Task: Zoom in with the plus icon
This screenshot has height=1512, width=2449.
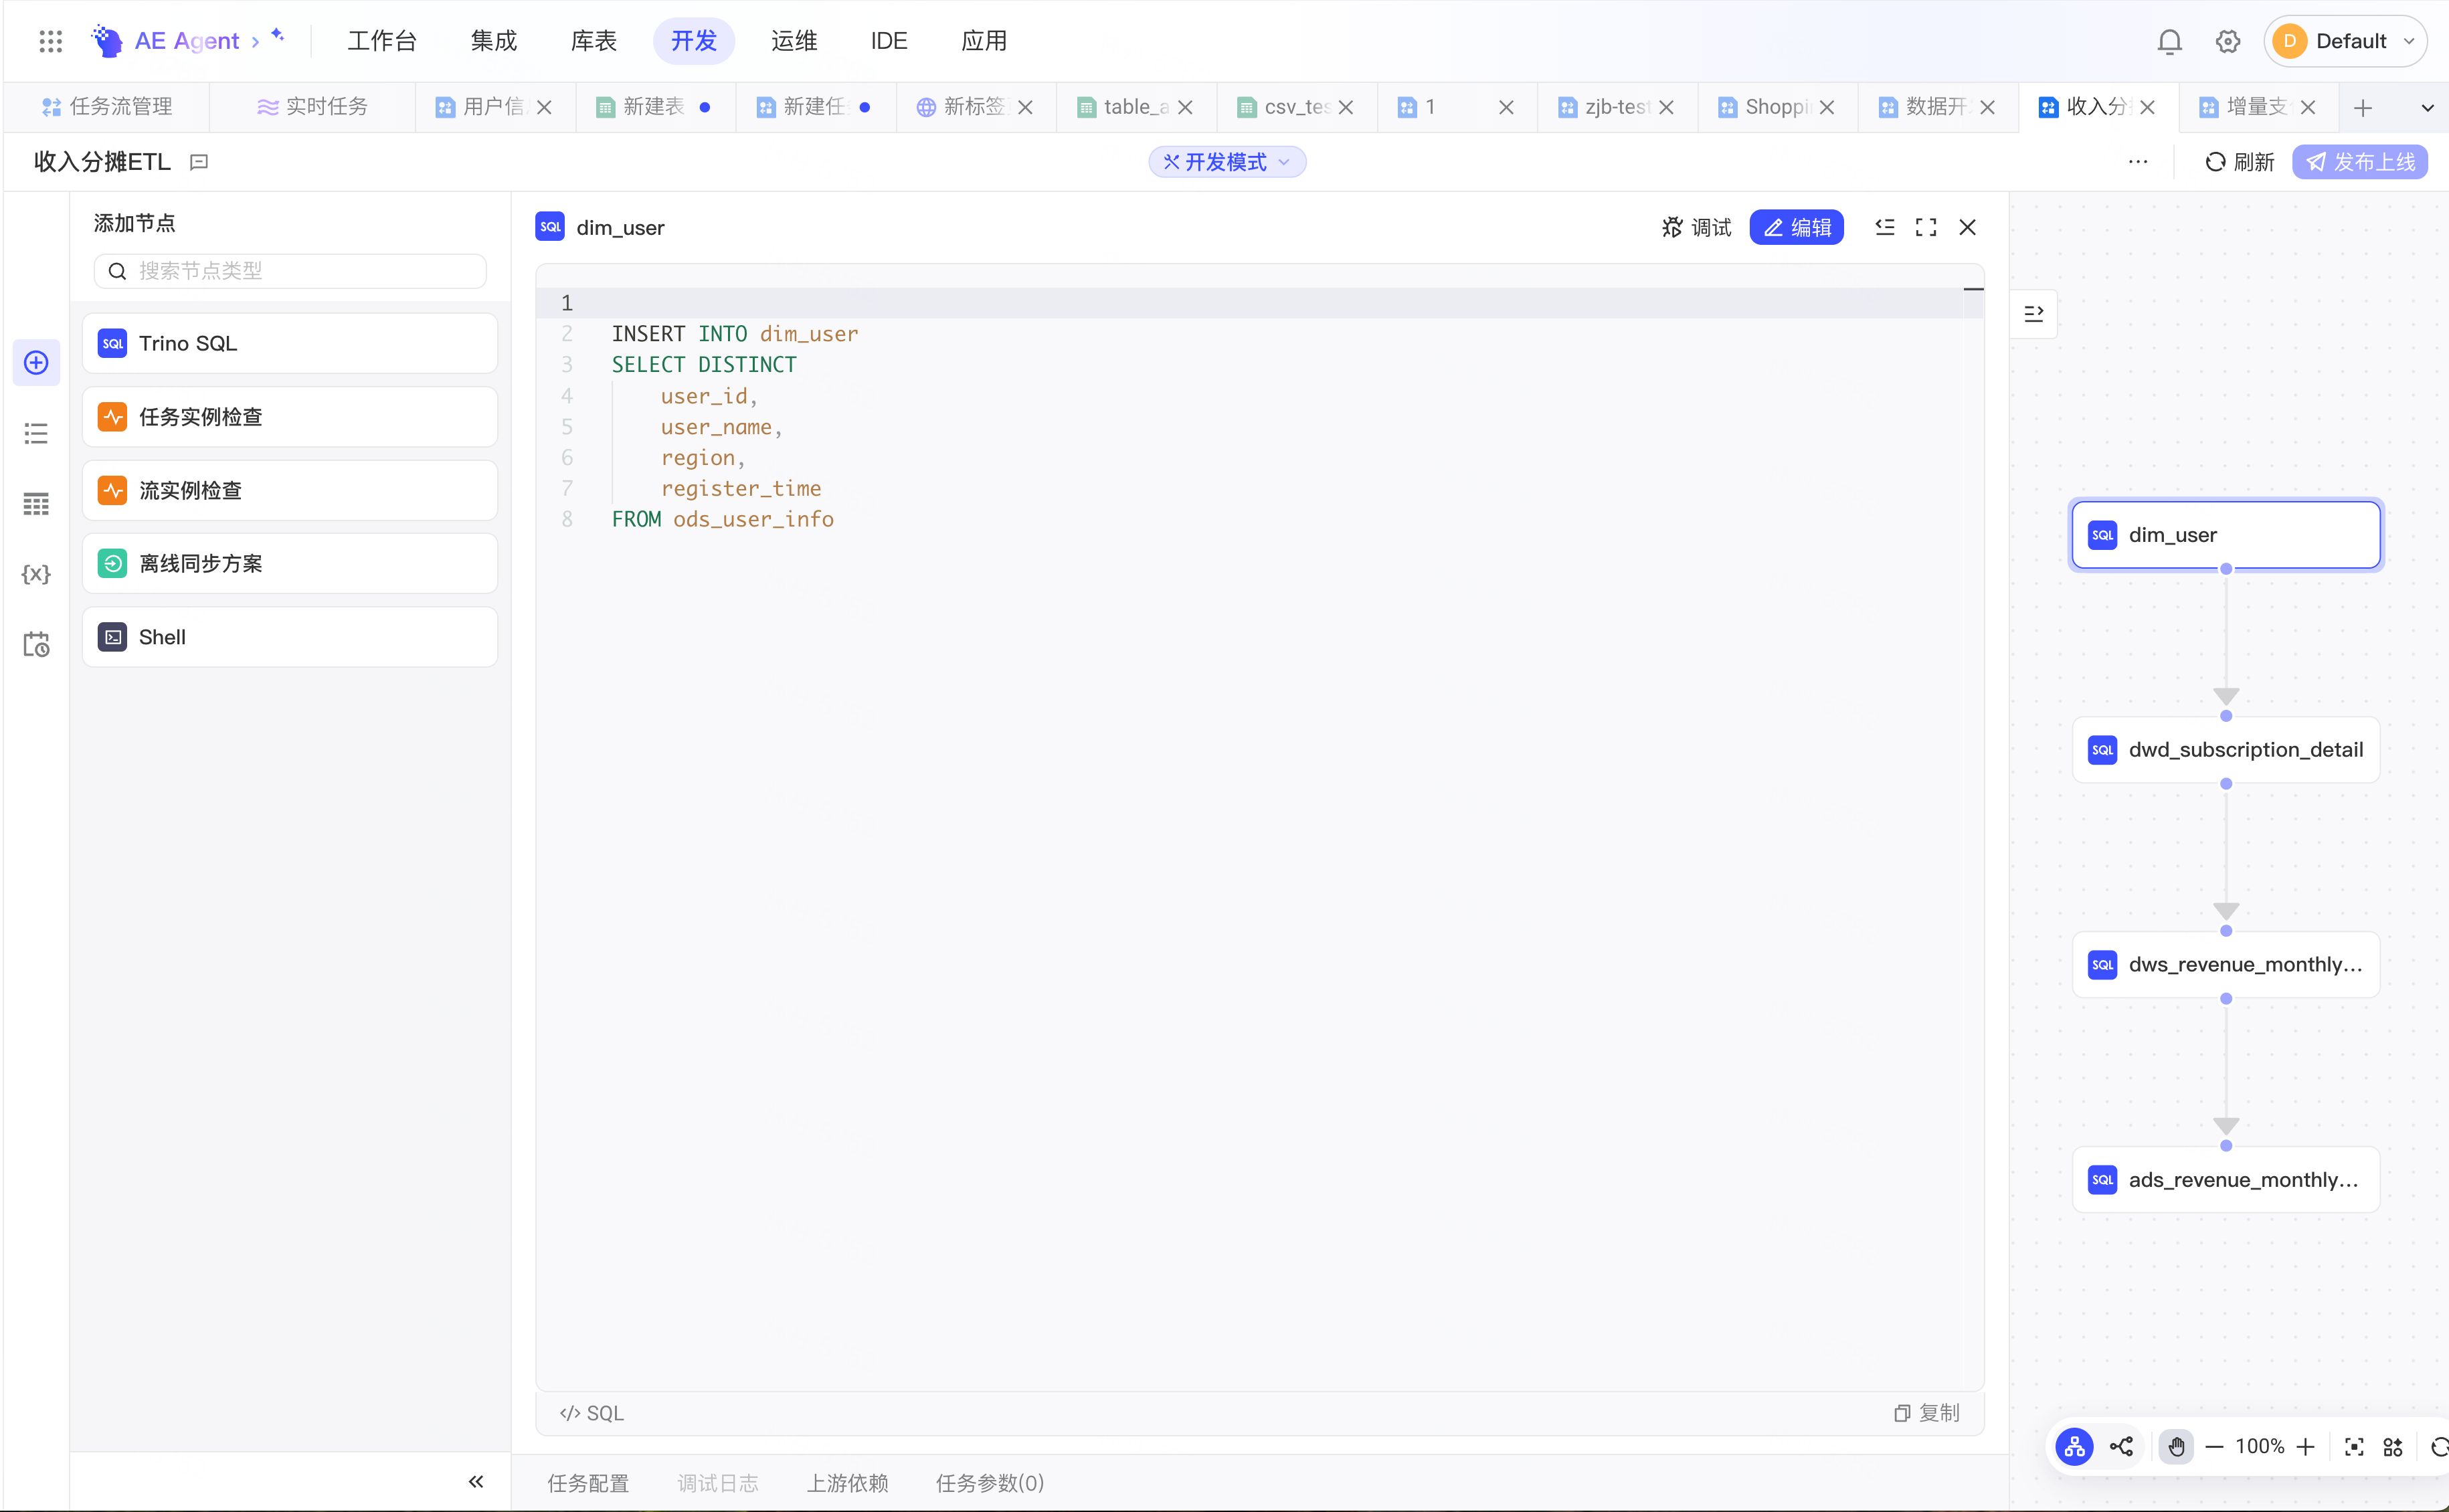Action: click(x=2305, y=1446)
